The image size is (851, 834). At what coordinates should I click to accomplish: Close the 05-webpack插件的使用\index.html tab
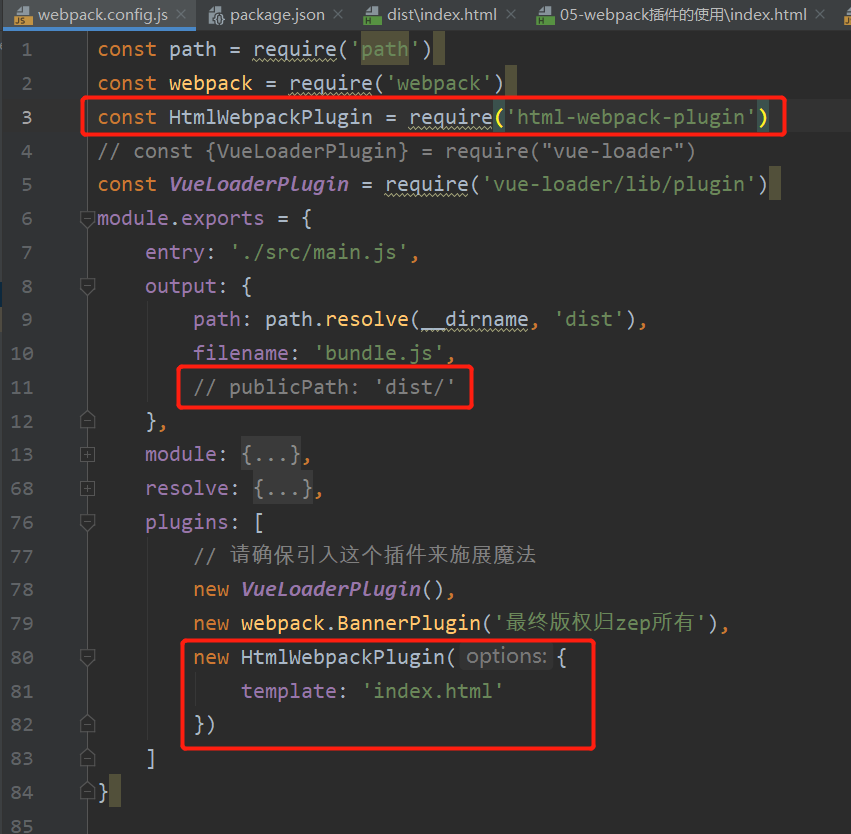821,15
